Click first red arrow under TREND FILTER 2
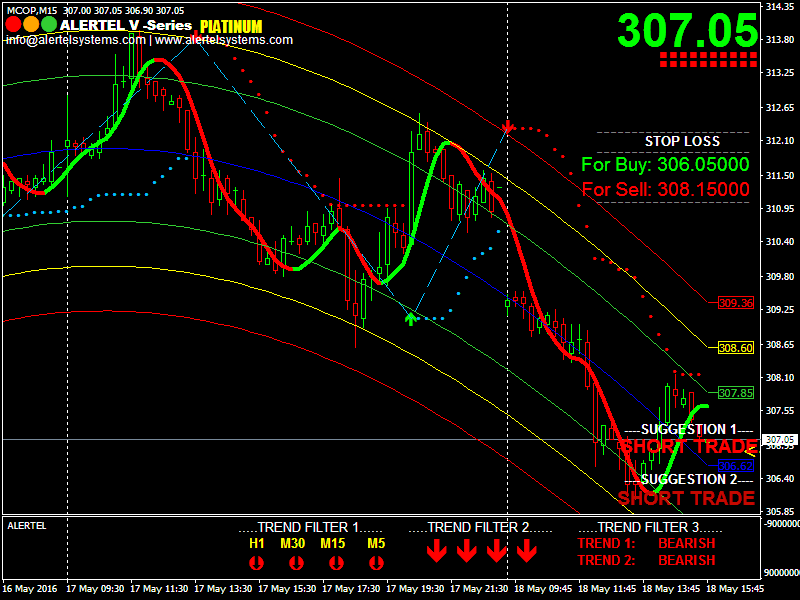 (437, 552)
